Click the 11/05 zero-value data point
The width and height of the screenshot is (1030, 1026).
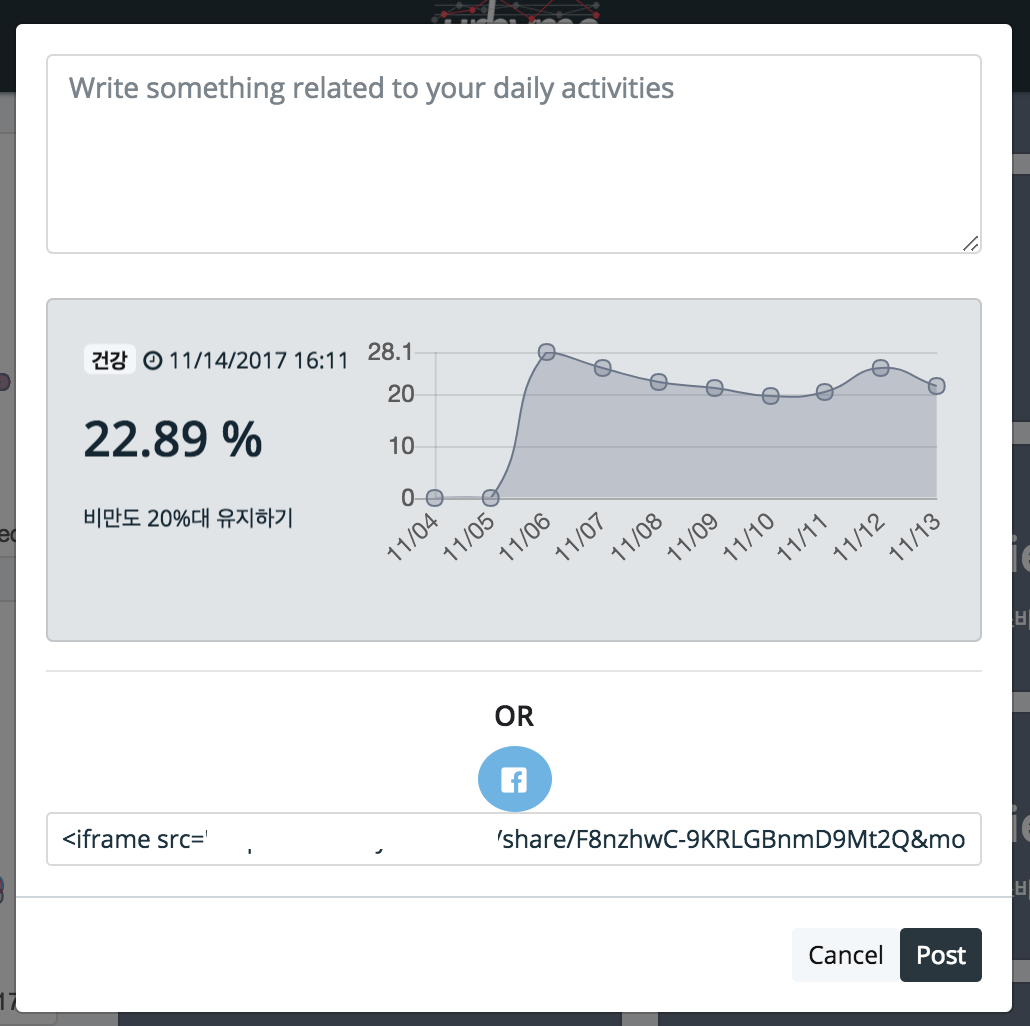tap(490, 498)
